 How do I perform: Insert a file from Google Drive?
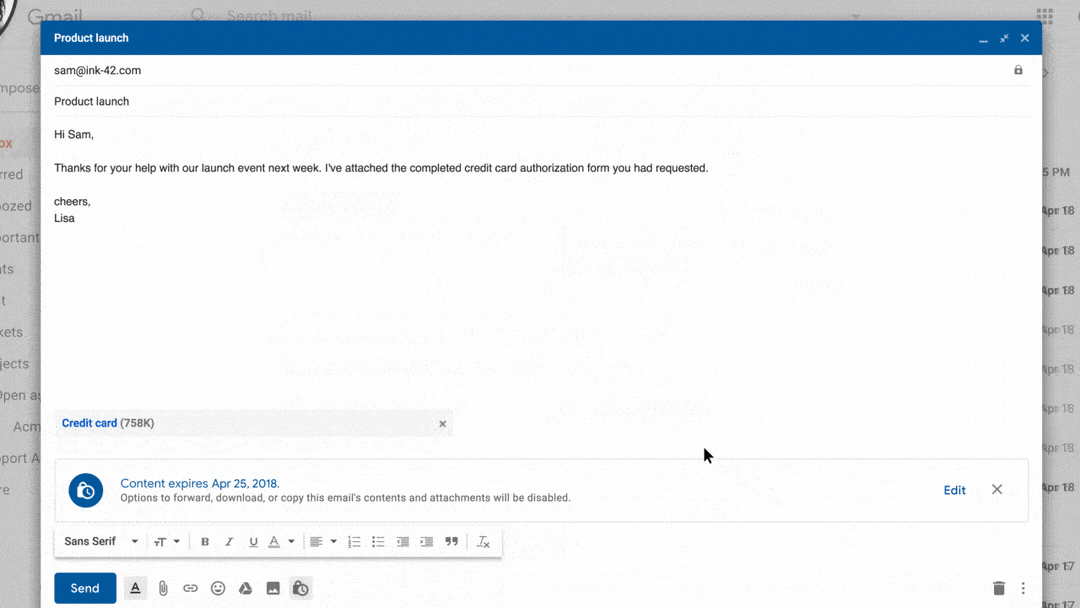[x=245, y=588]
